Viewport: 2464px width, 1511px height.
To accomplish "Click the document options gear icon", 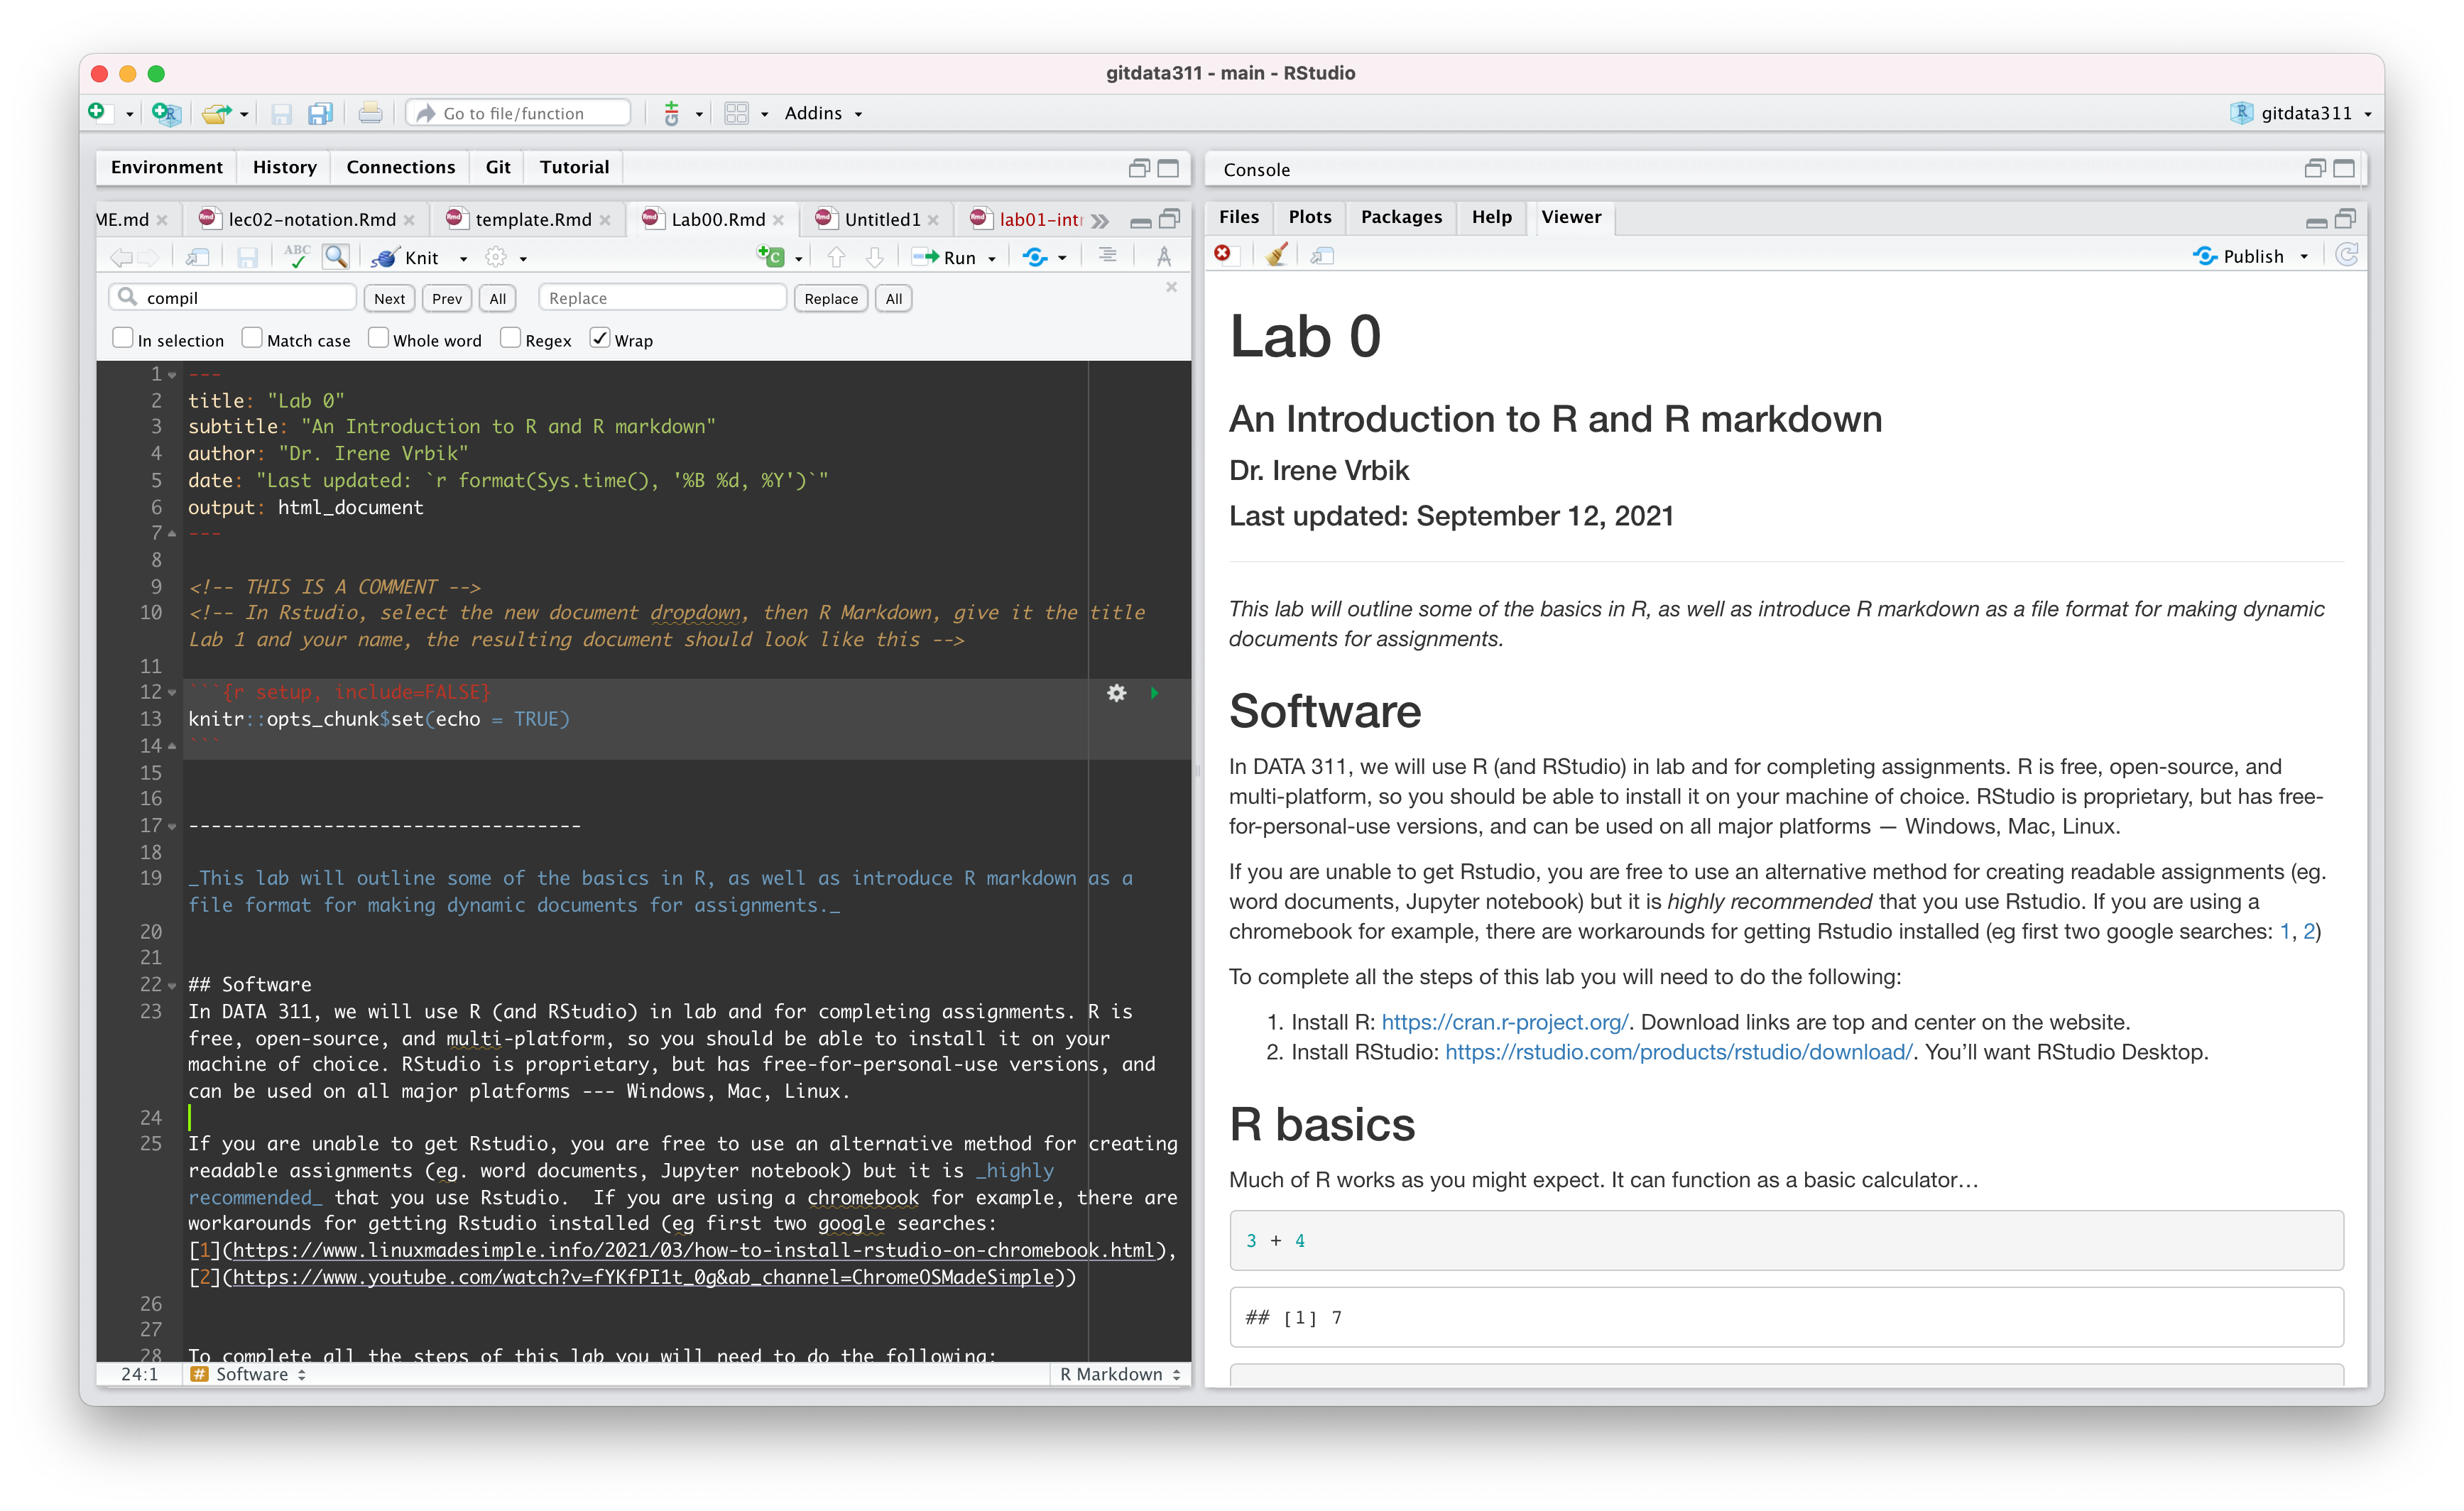I will (x=496, y=257).
